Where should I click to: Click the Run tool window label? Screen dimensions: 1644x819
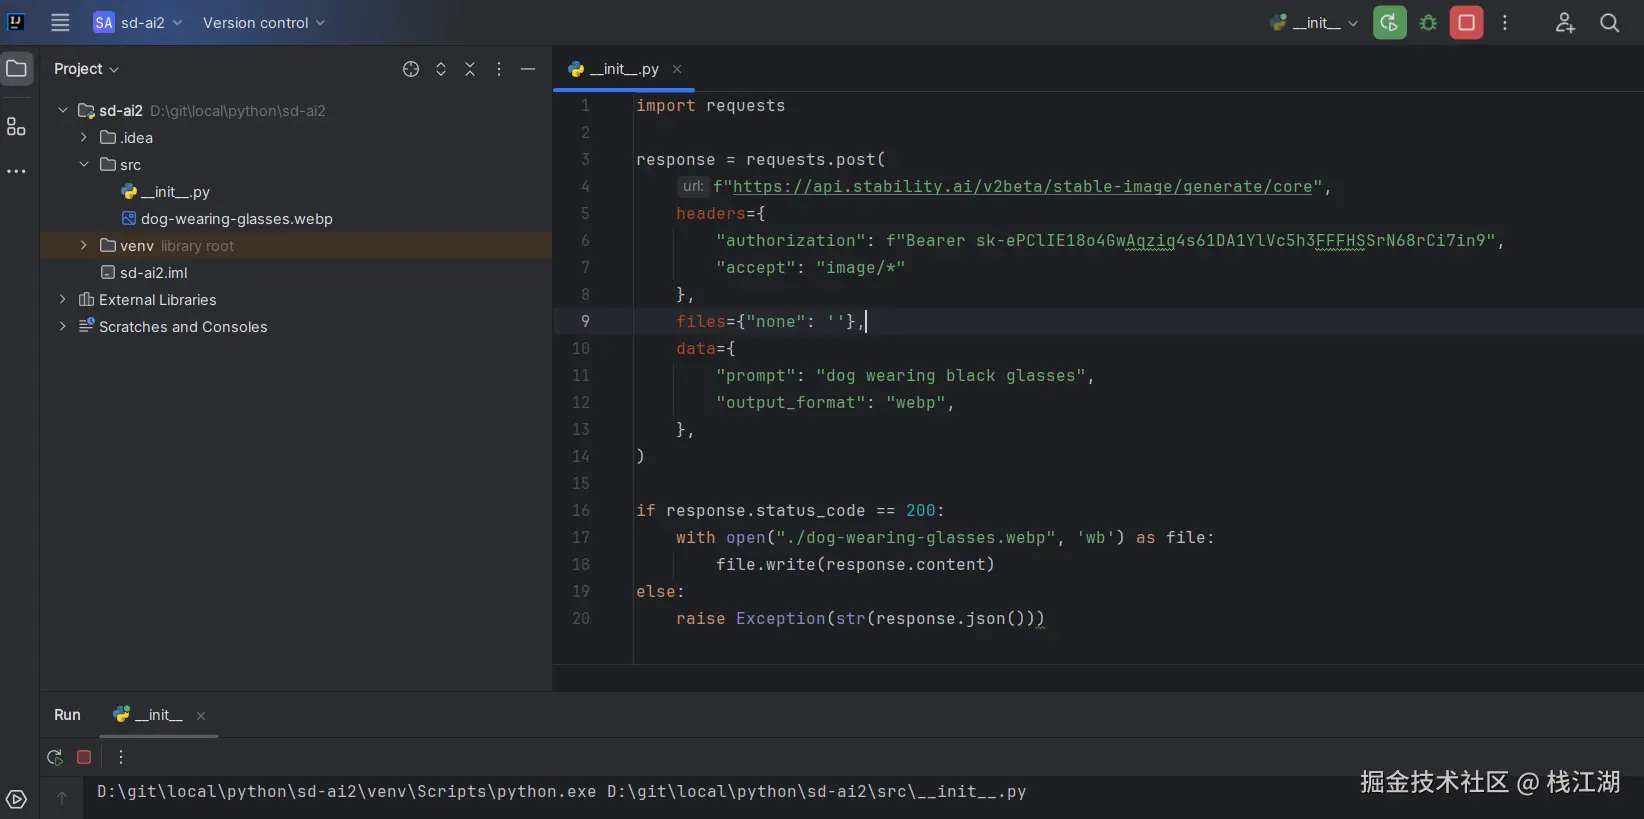tap(67, 714)
